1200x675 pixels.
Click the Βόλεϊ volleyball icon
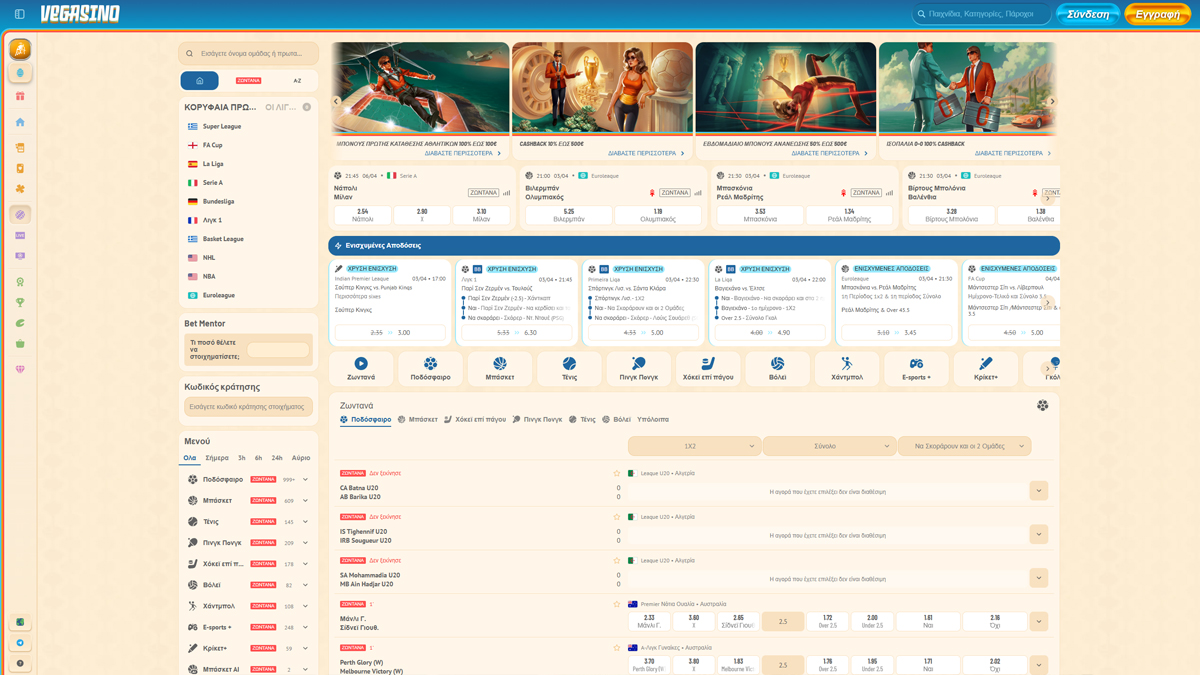tap(777, 368)
